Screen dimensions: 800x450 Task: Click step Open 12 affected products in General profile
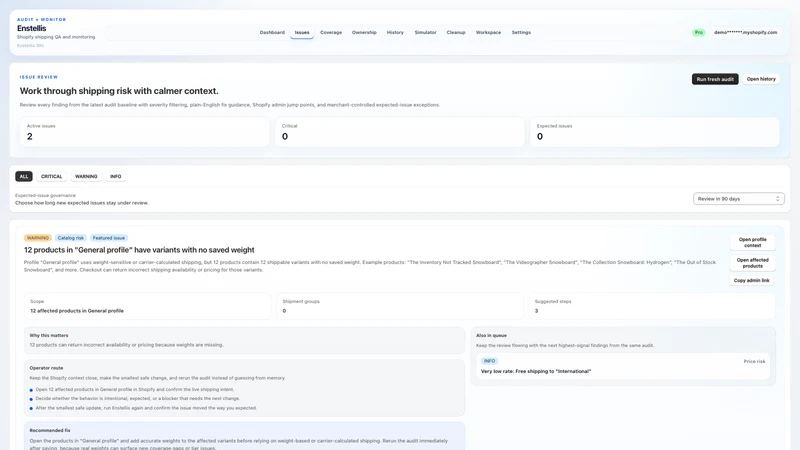coord(135,389)
